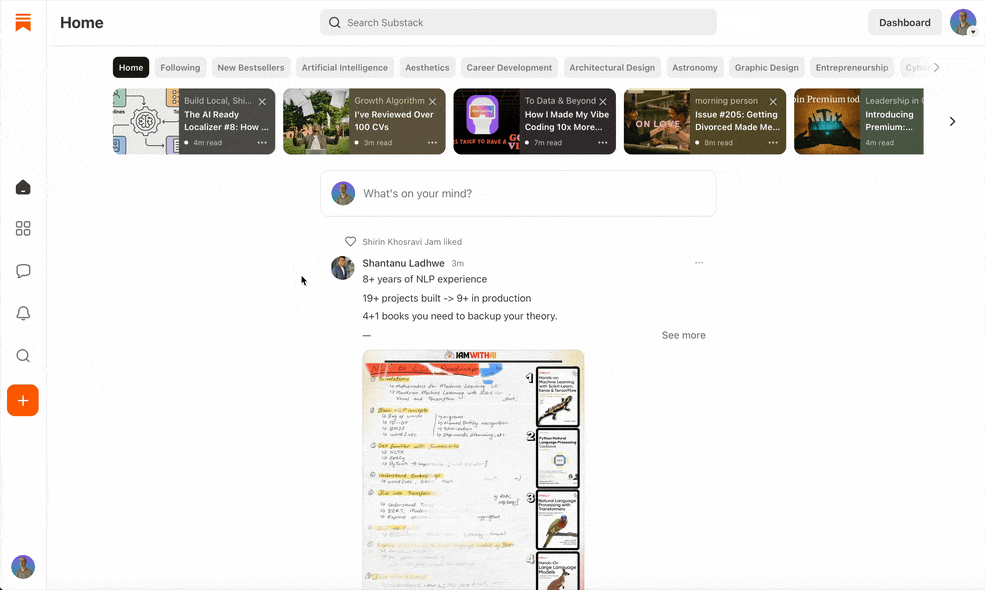Viewport: 985px width, 590px height.
Task: Click the What's on your mind box
Action: 518,194
